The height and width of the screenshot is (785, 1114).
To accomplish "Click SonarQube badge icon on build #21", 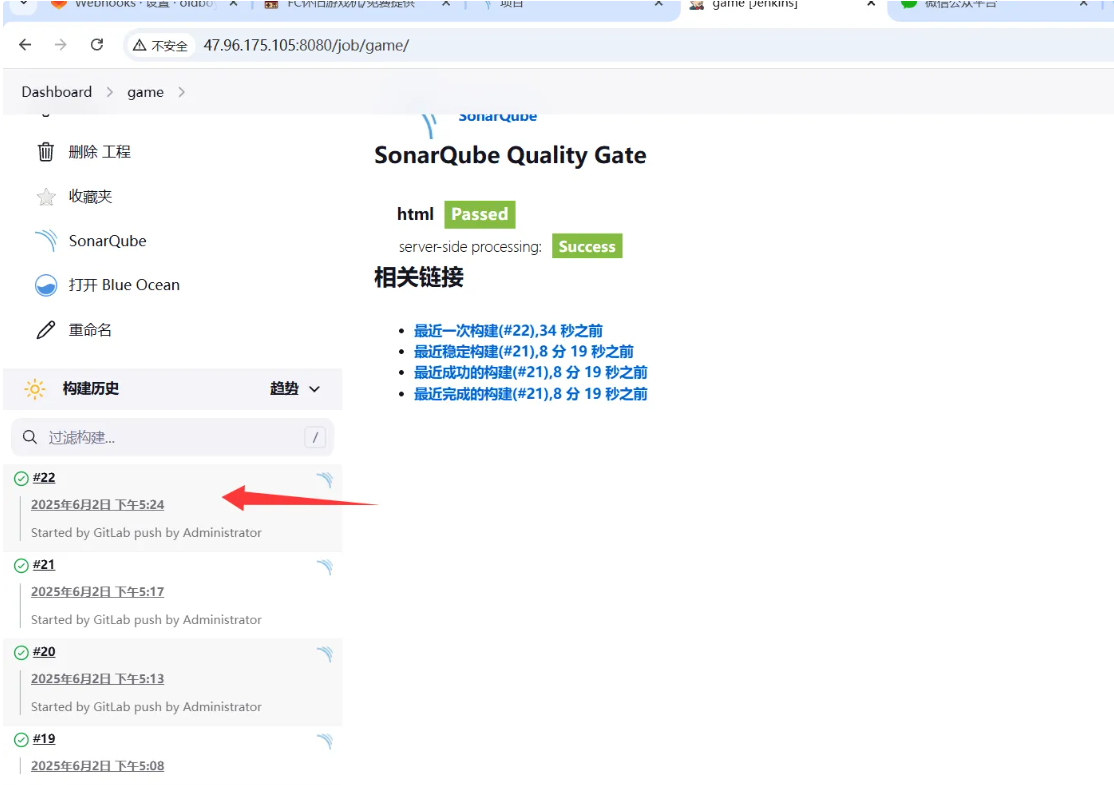I will 325,567.
